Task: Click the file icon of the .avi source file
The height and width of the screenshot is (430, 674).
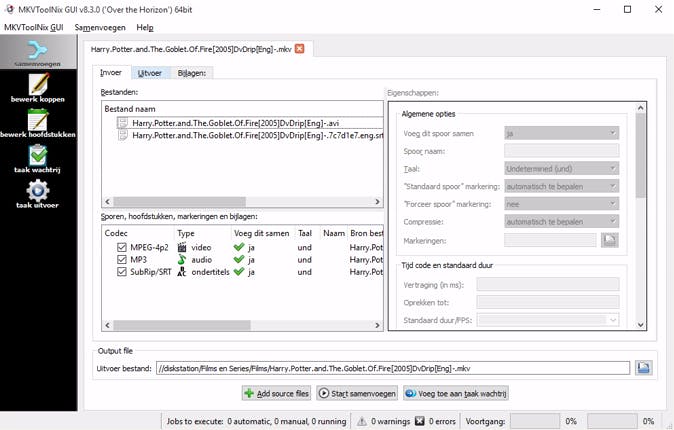Action: pyautogui.click(x=123, y=123)
